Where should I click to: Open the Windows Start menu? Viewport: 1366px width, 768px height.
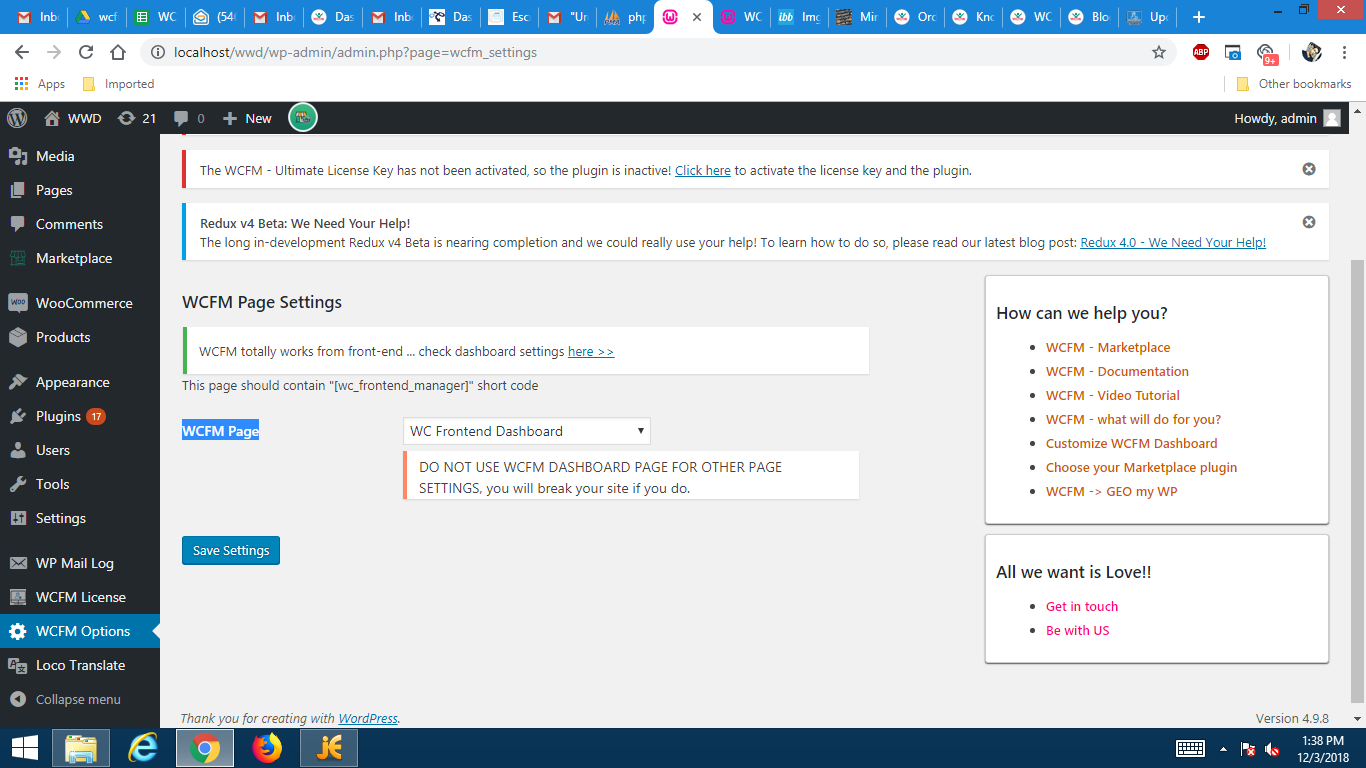(x=24, y=748)
